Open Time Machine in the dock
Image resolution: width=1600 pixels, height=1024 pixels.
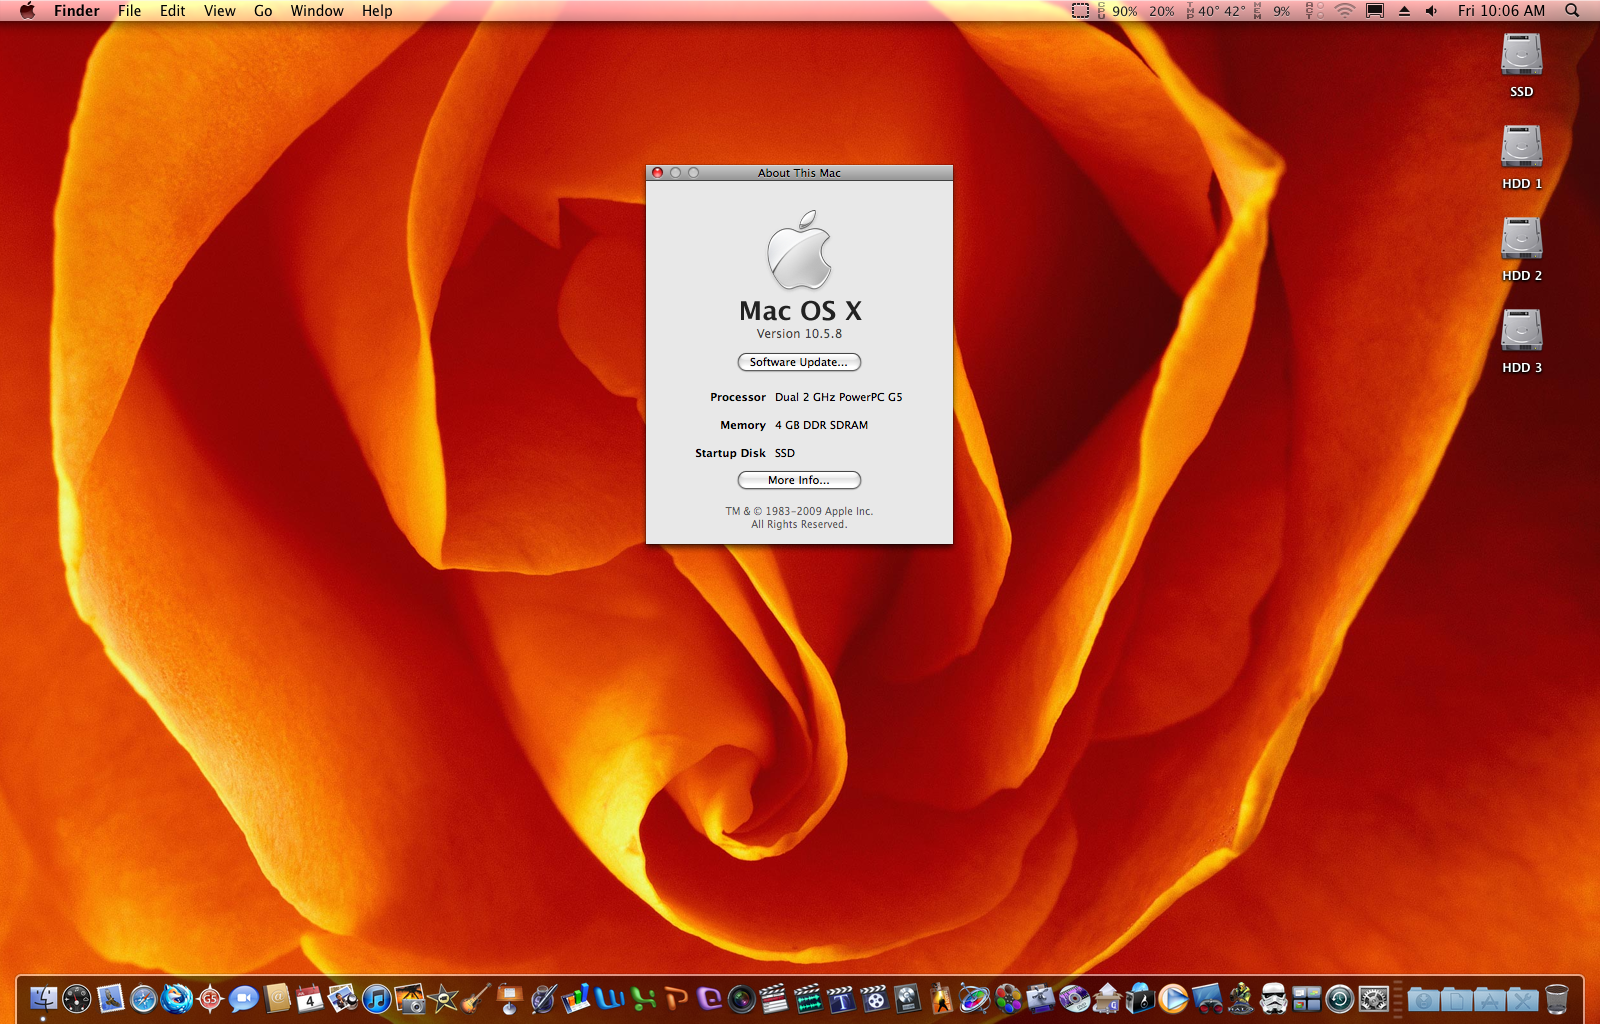tap(1340, 998)
